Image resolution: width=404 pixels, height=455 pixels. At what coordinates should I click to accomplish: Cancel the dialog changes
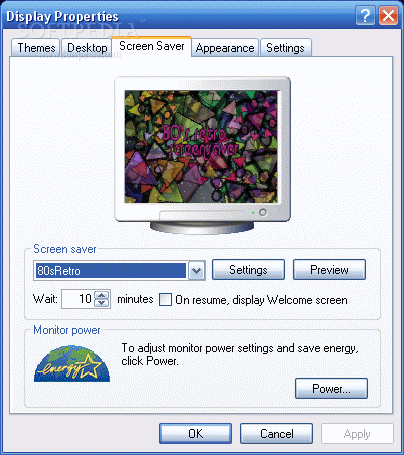[x=276, y=434]
